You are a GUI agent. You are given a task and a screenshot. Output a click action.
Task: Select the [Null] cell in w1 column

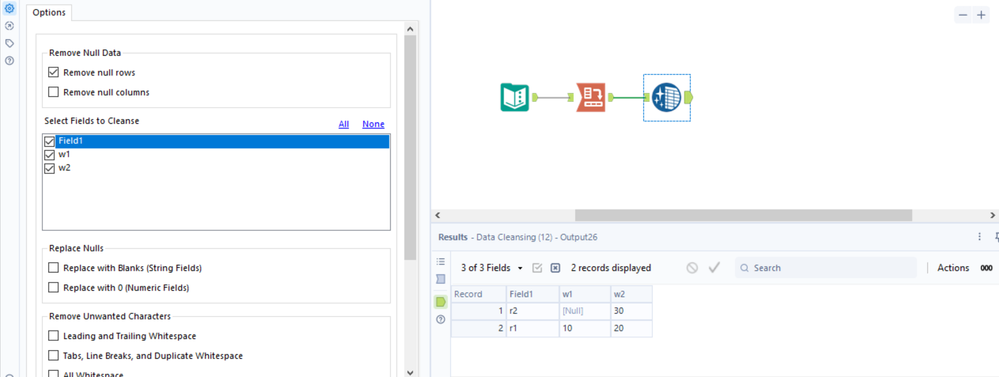click(x=584, y=311)
